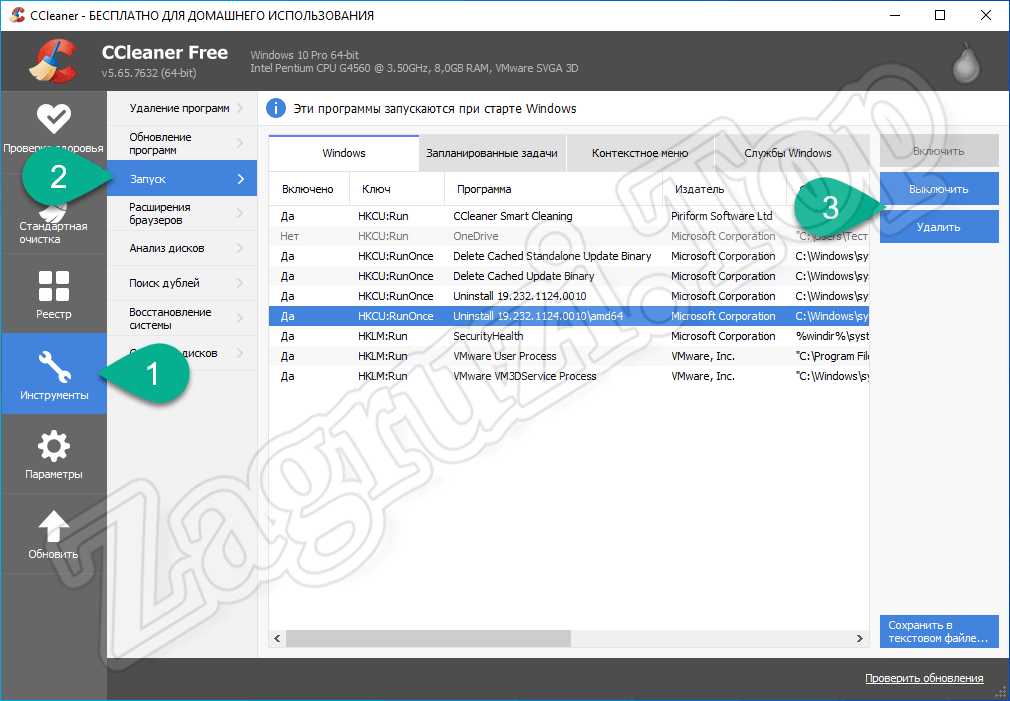Open Расширения браузеров section
This screenshot has height=701, width=1010.
point(182,213)
